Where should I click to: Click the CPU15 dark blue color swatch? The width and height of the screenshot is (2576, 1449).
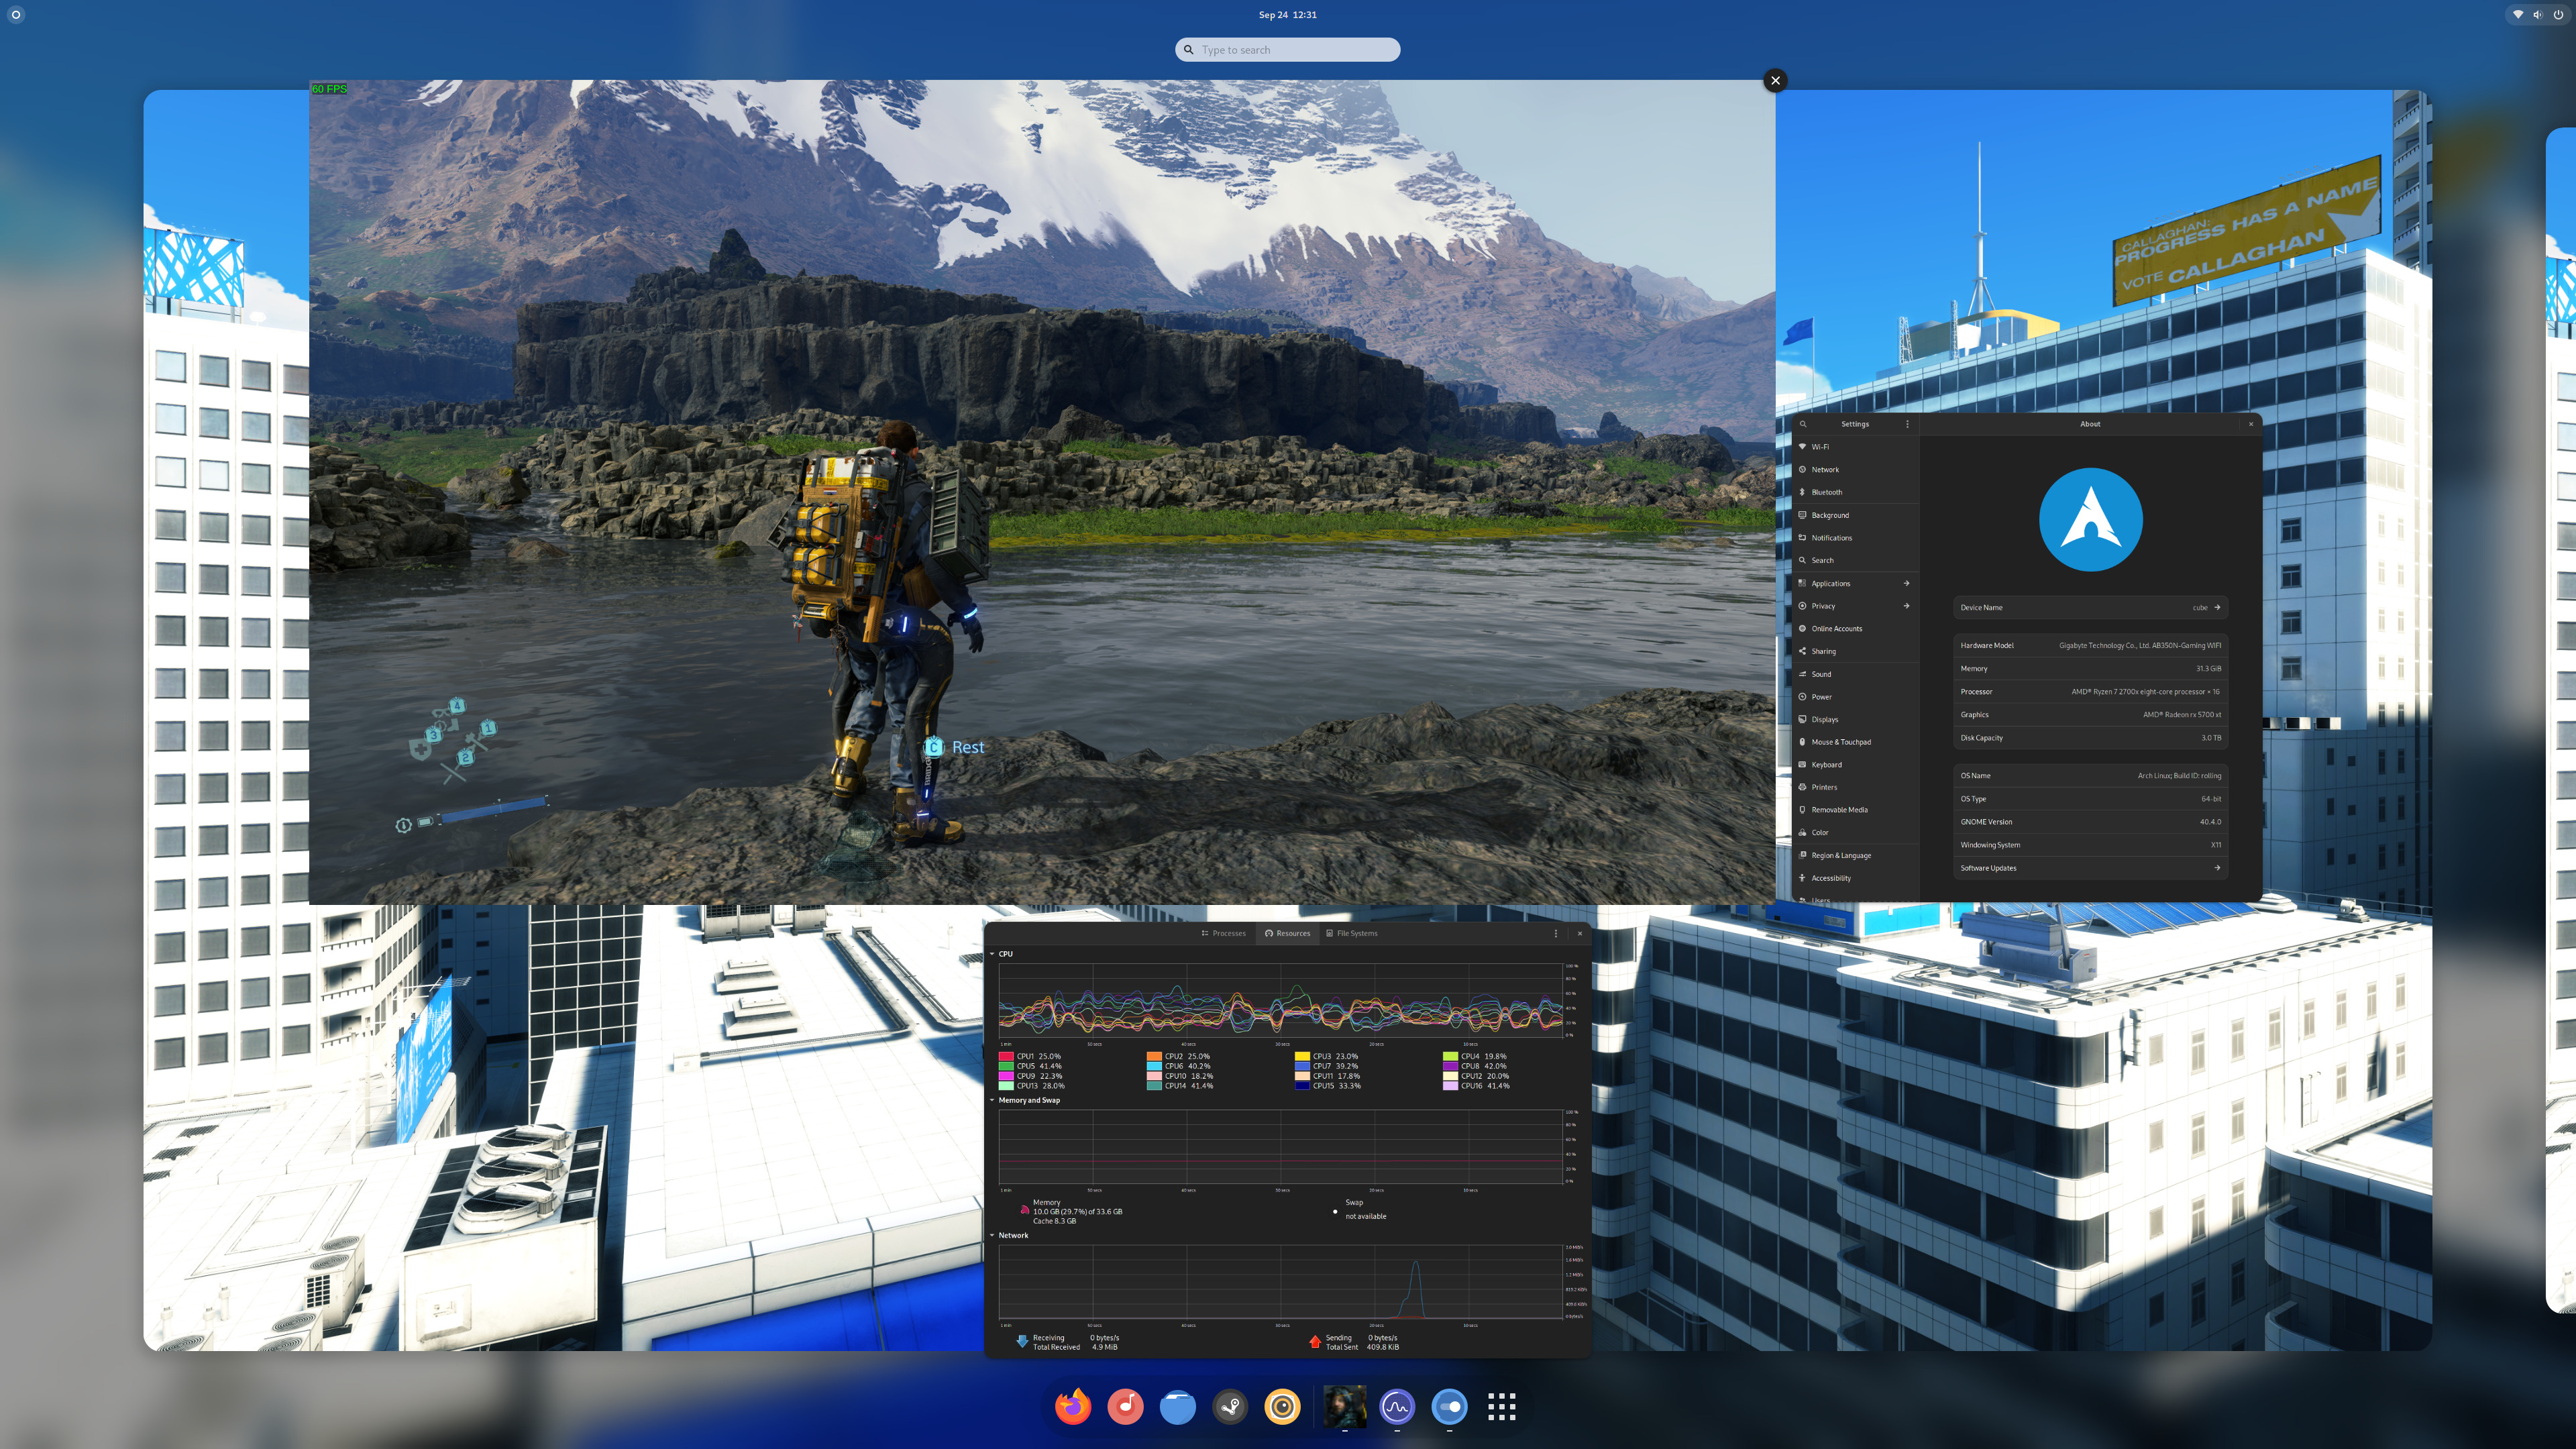point(1302,1086)
